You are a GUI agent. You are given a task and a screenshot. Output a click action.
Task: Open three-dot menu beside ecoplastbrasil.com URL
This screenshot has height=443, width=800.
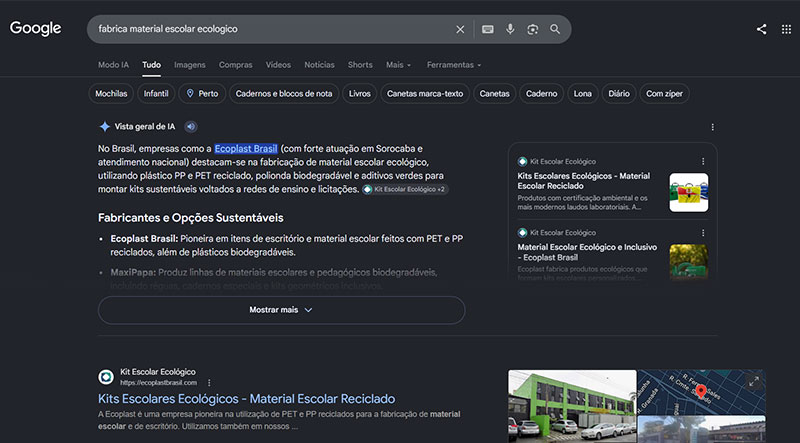pos(209,383)
